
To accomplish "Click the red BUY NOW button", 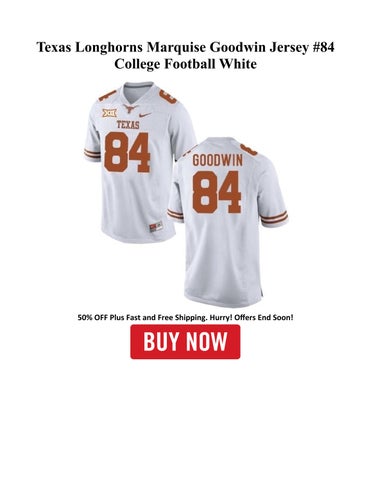I will click(185, 342).
